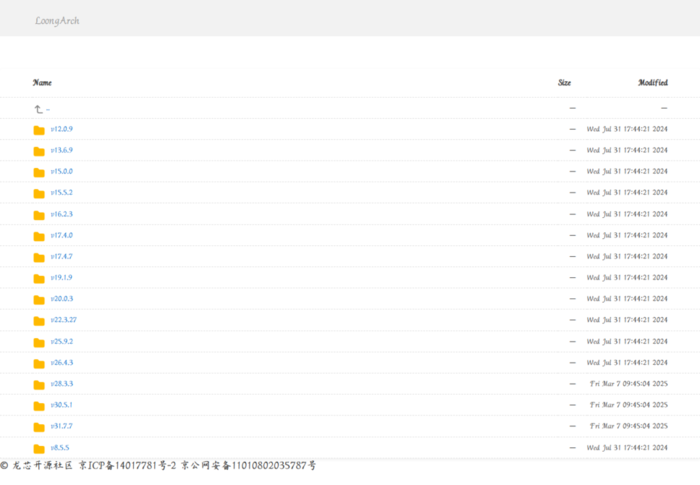This screenshot has height=485, width=700.
Task: Click folder icon beside v25.9.2
Action: coord(39,343)
